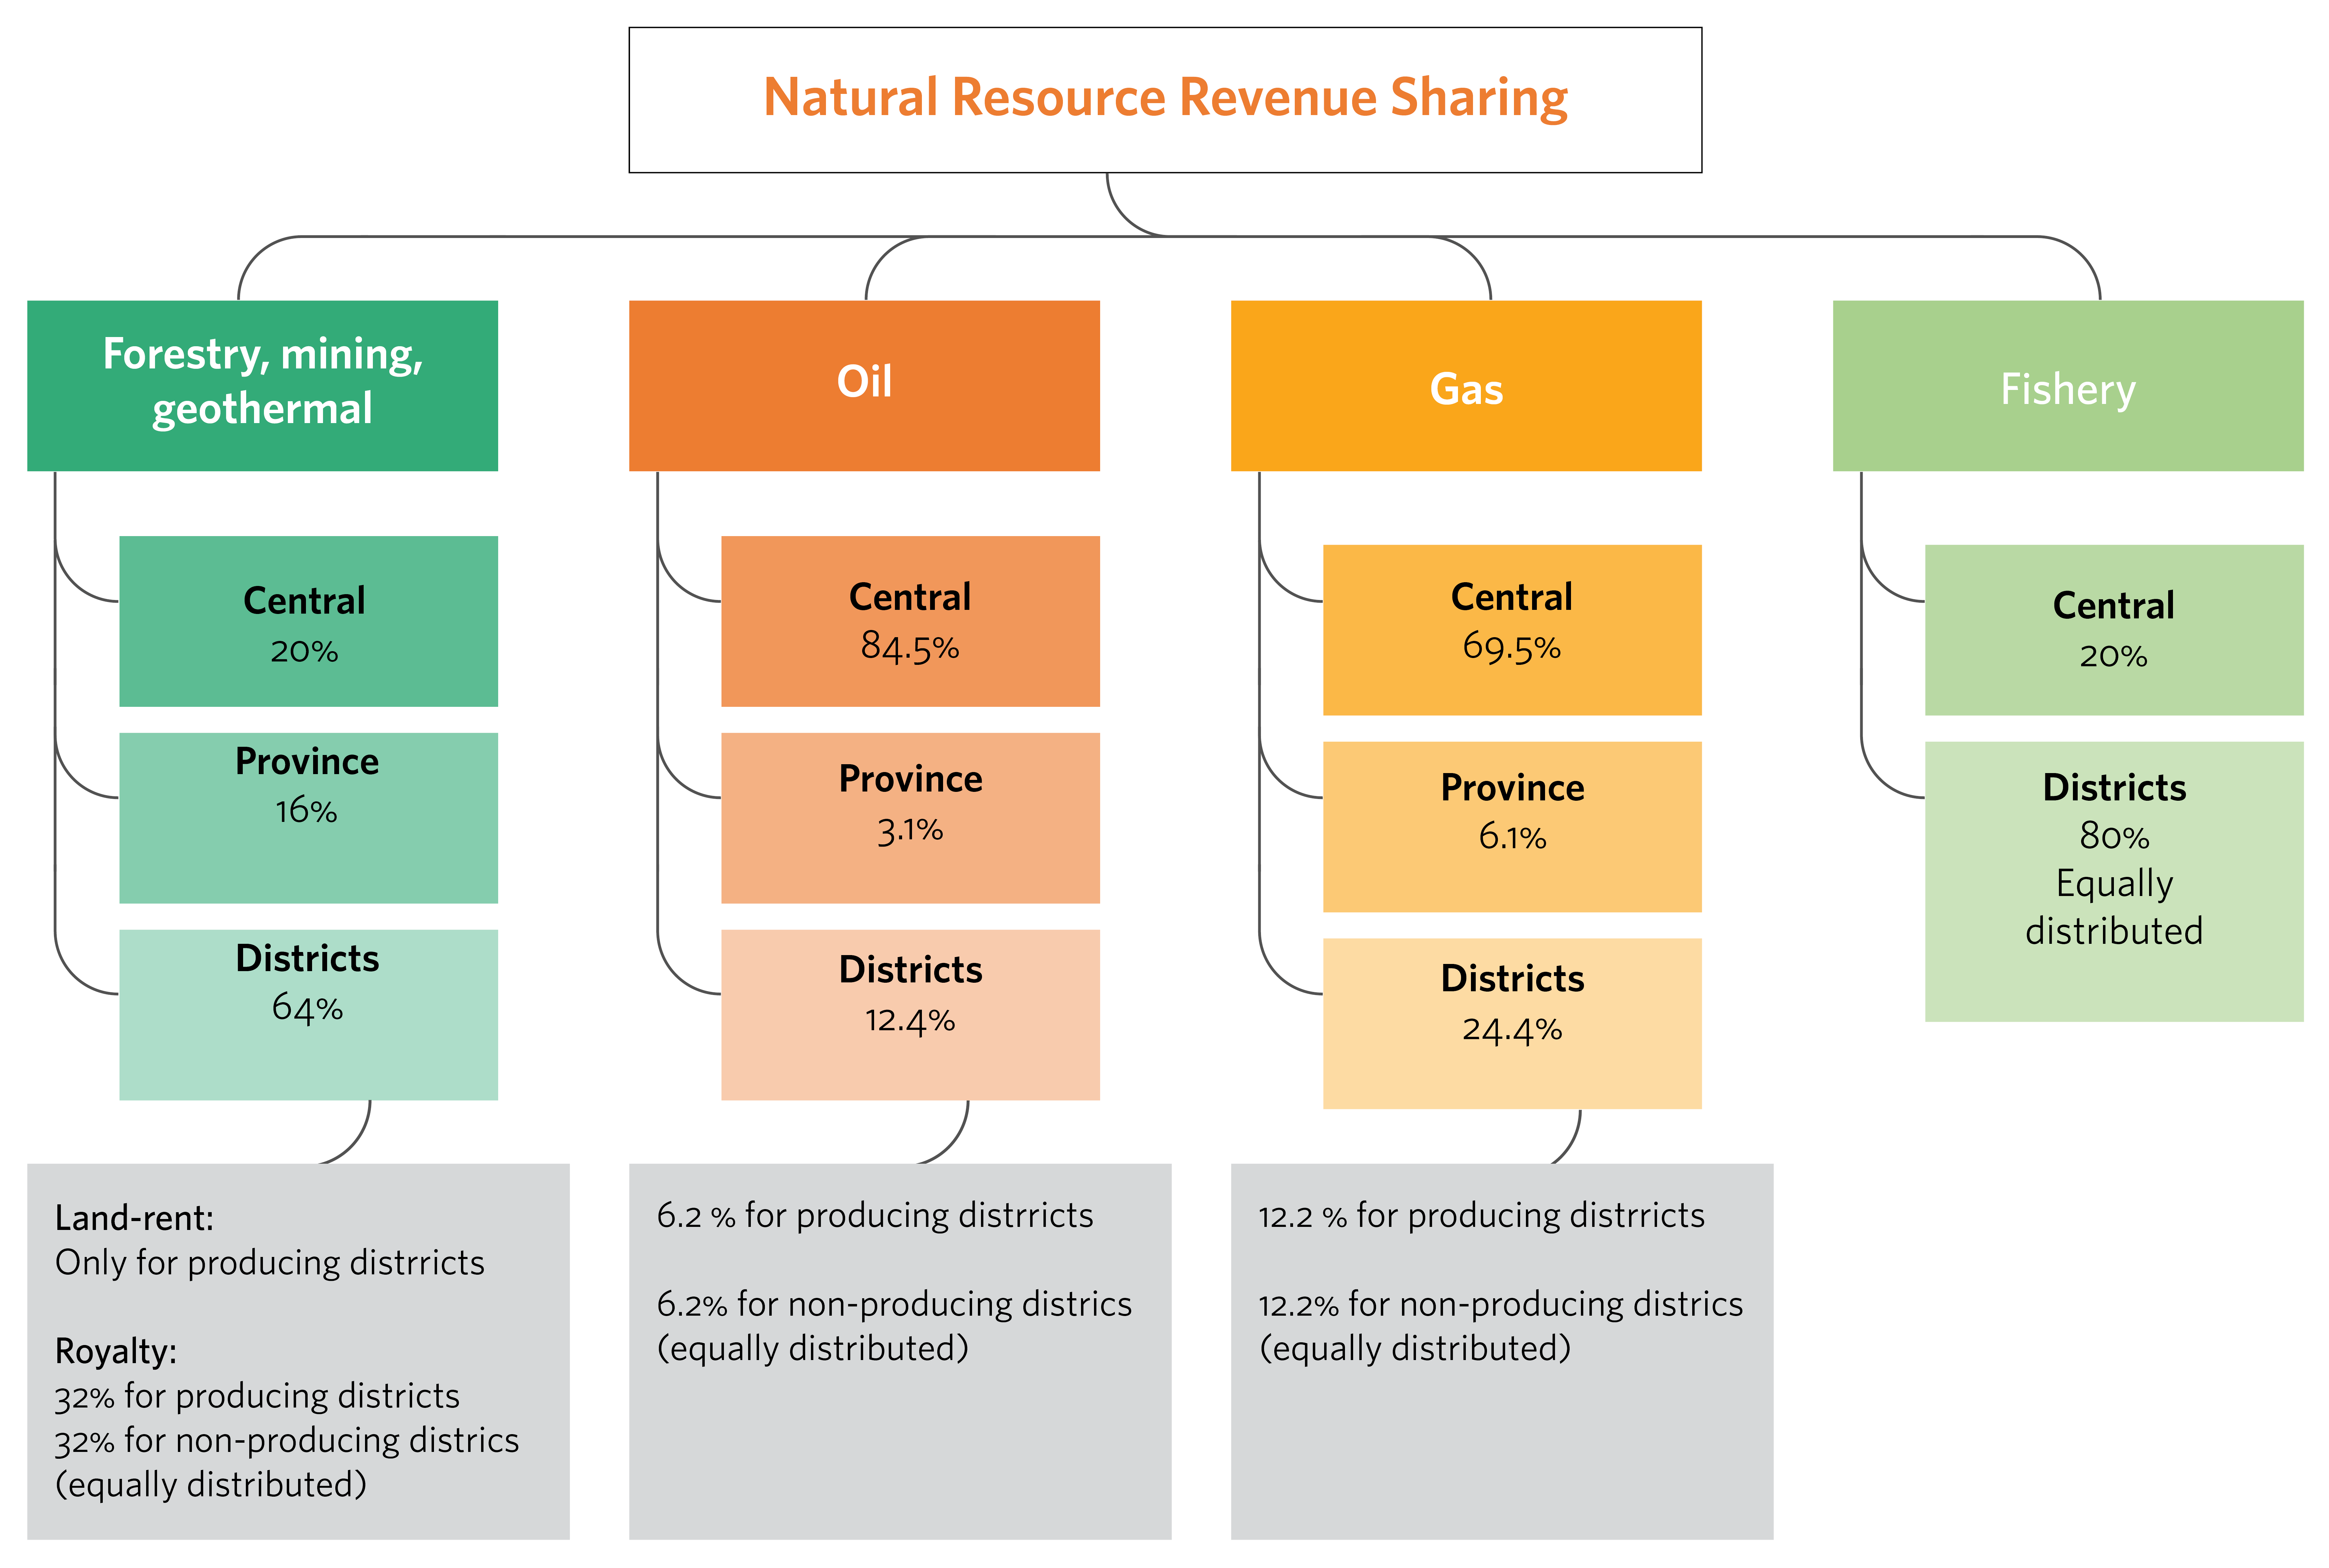Click the Oil Central 84.5% box
The width and height of the screenshot is (2329, 1568).
pyautogui.click(x=910, y=621)
